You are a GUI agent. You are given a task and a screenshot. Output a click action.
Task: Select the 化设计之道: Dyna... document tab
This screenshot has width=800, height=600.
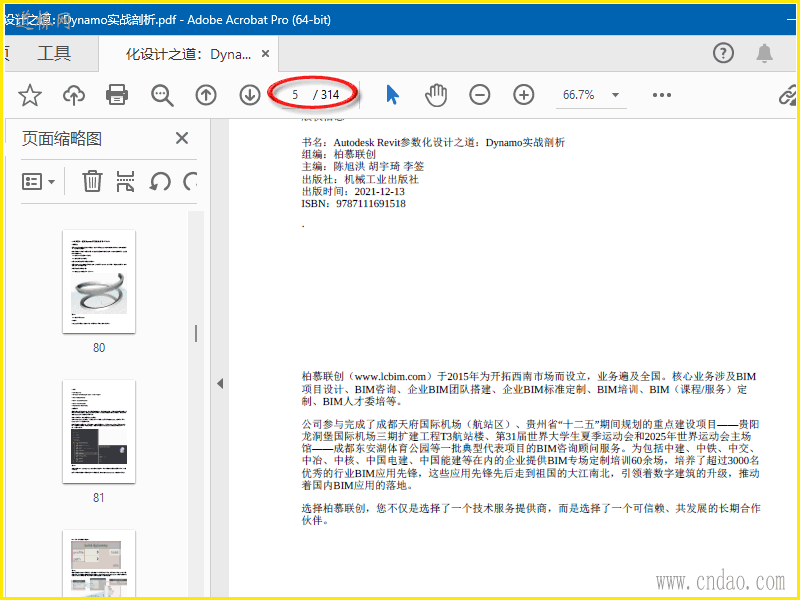pyautogui.click(x=188, y=54)
